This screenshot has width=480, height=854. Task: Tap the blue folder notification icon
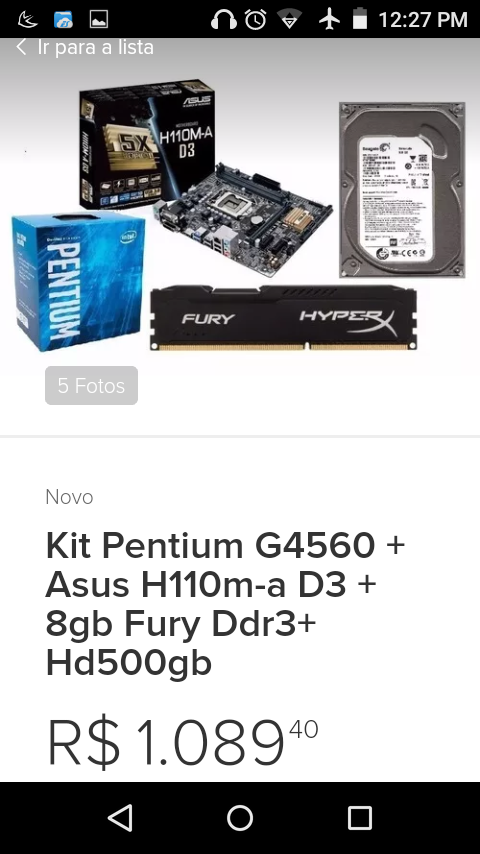pos(64,20)
